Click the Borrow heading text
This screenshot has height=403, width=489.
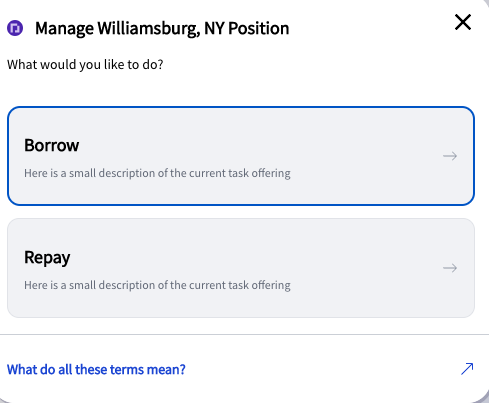coord(52,145)
